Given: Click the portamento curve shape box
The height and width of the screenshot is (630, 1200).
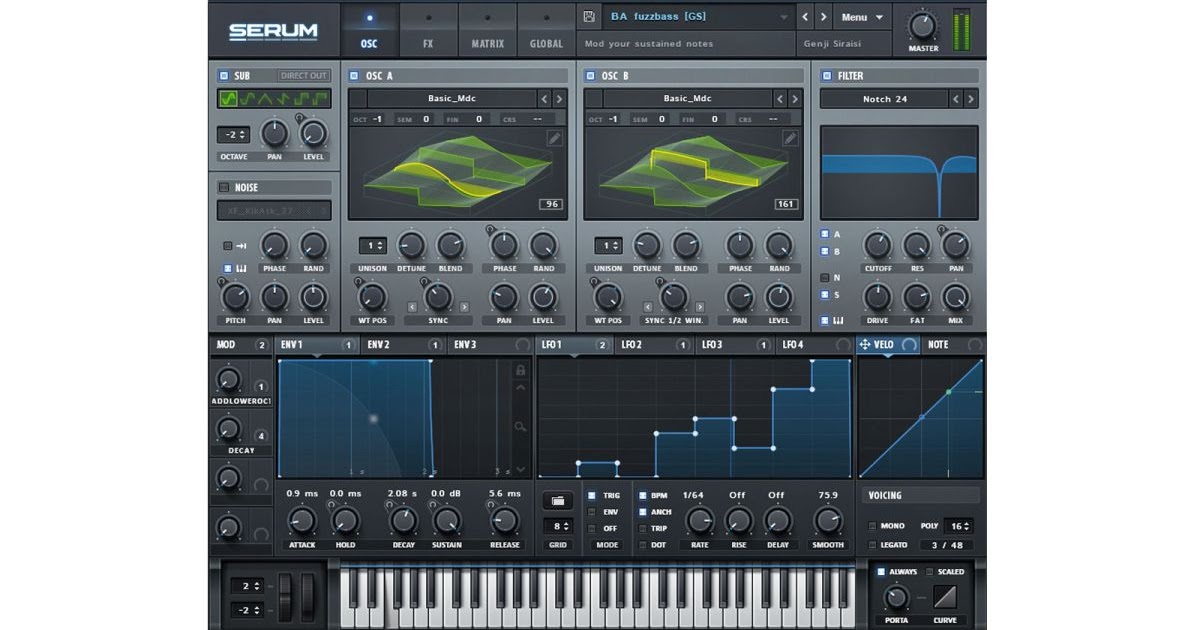Looking at the screenshot, I should click(945, 597).
